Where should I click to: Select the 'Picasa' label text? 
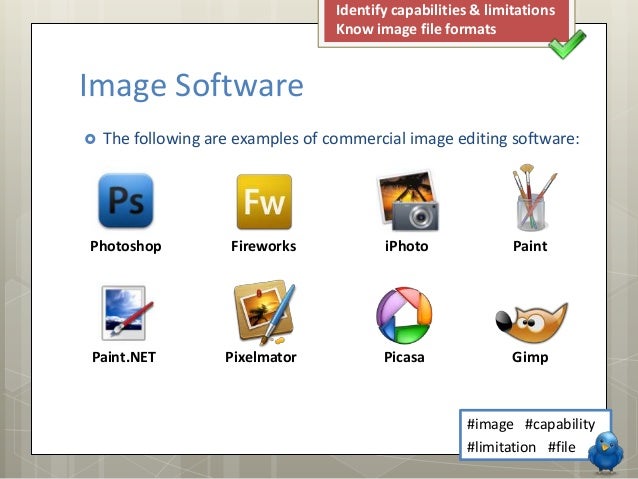tap(404, 357)
